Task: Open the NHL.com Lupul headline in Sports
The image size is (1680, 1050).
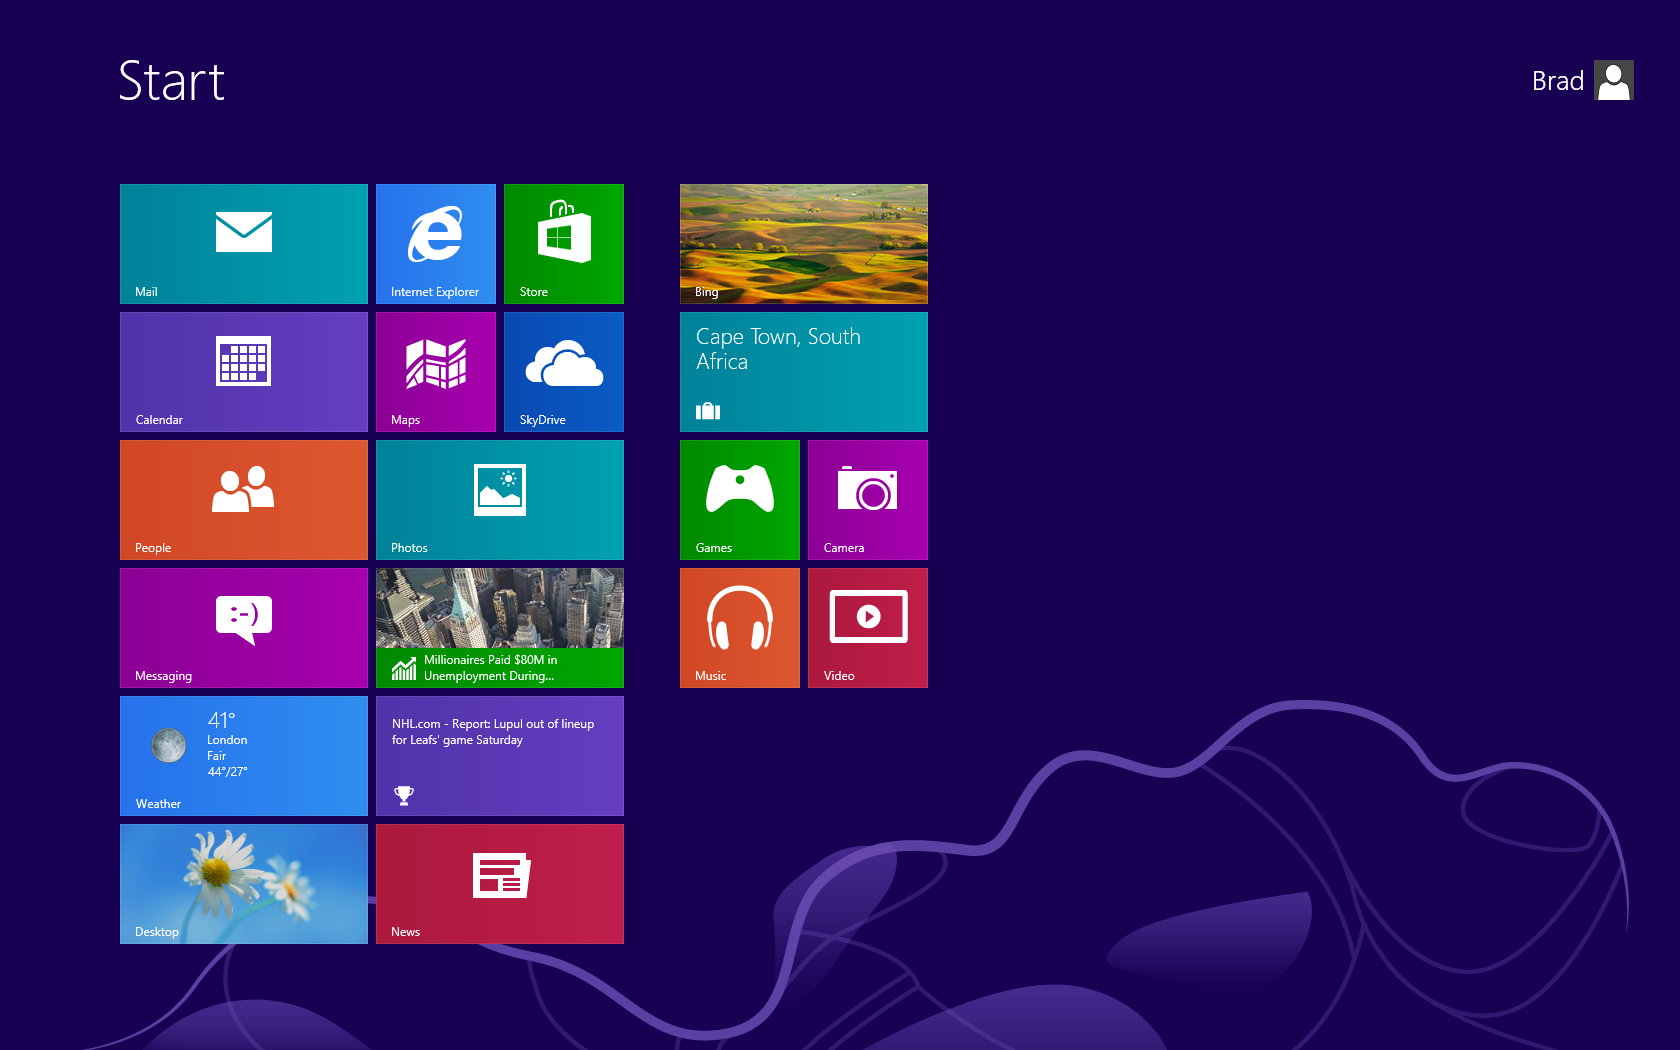Action: click(x=499, y=755)
